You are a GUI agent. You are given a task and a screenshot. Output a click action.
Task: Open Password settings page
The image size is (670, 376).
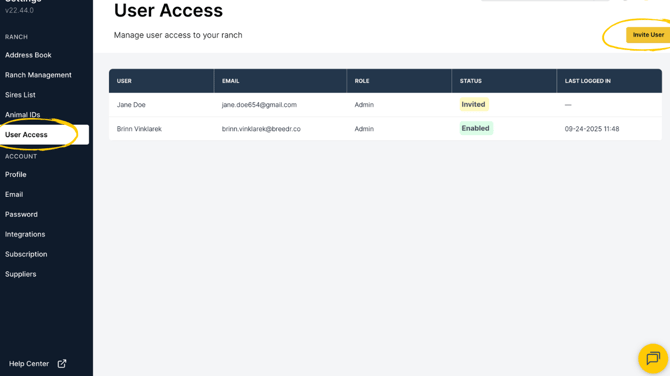click(x=21, y=214)
